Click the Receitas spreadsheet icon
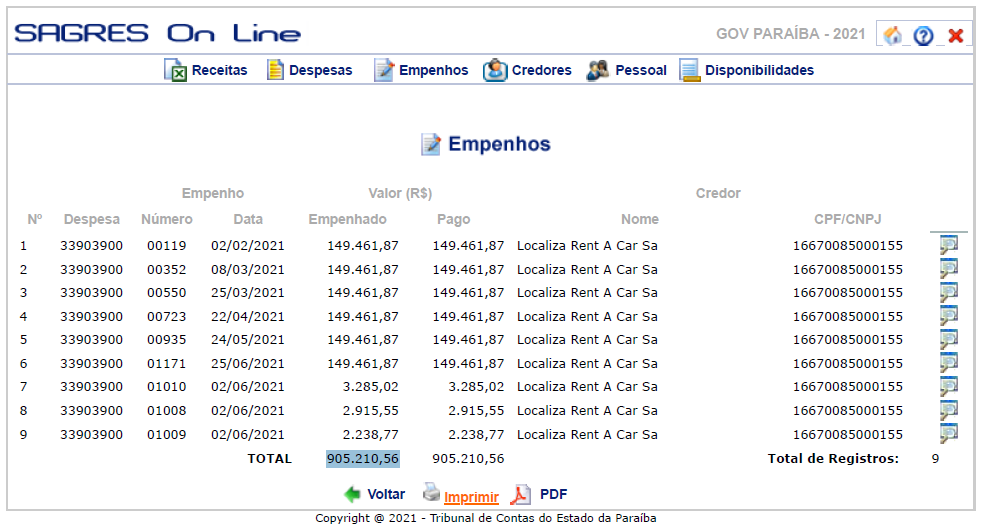The image size is (986, 532). tap(175, 70)
